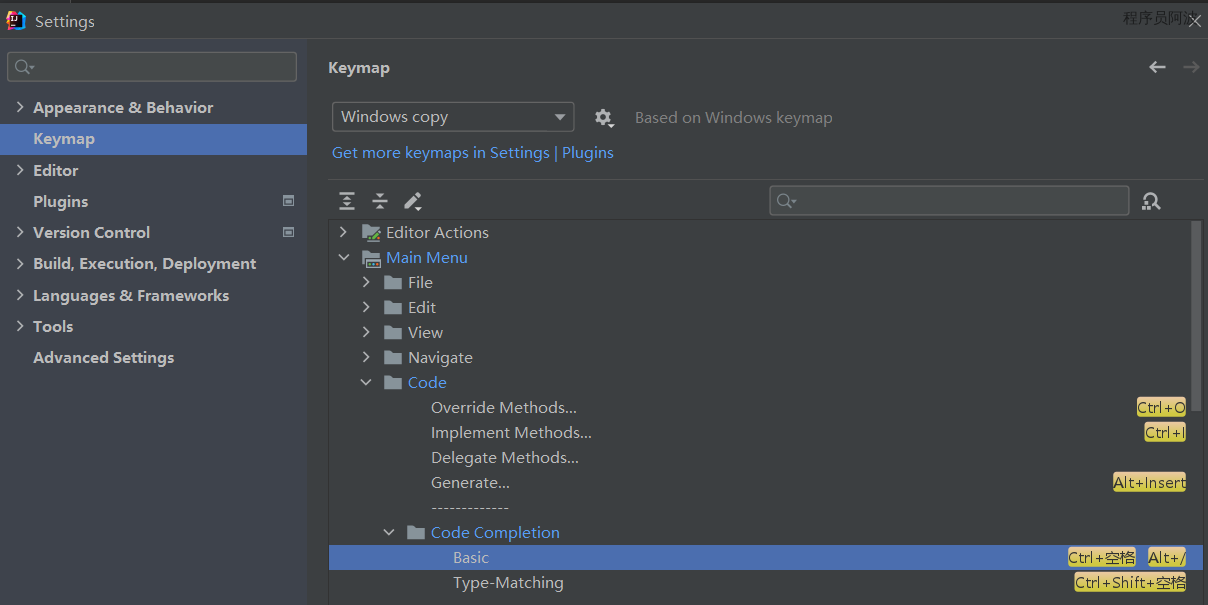
Task: Click the Collapse All icon in keymap toolbar
Action: (380, 201)
